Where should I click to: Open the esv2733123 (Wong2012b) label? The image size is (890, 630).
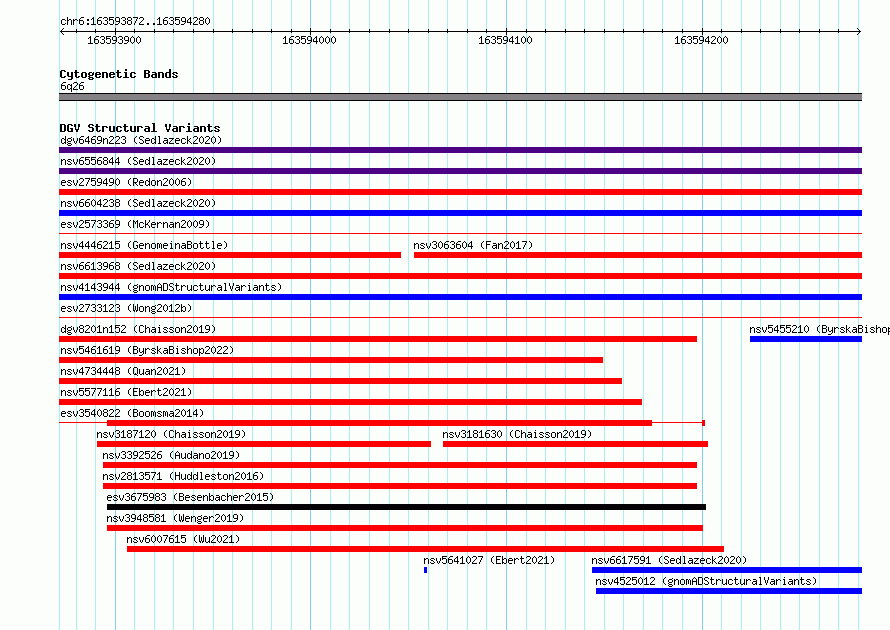[x=126, y=308]
